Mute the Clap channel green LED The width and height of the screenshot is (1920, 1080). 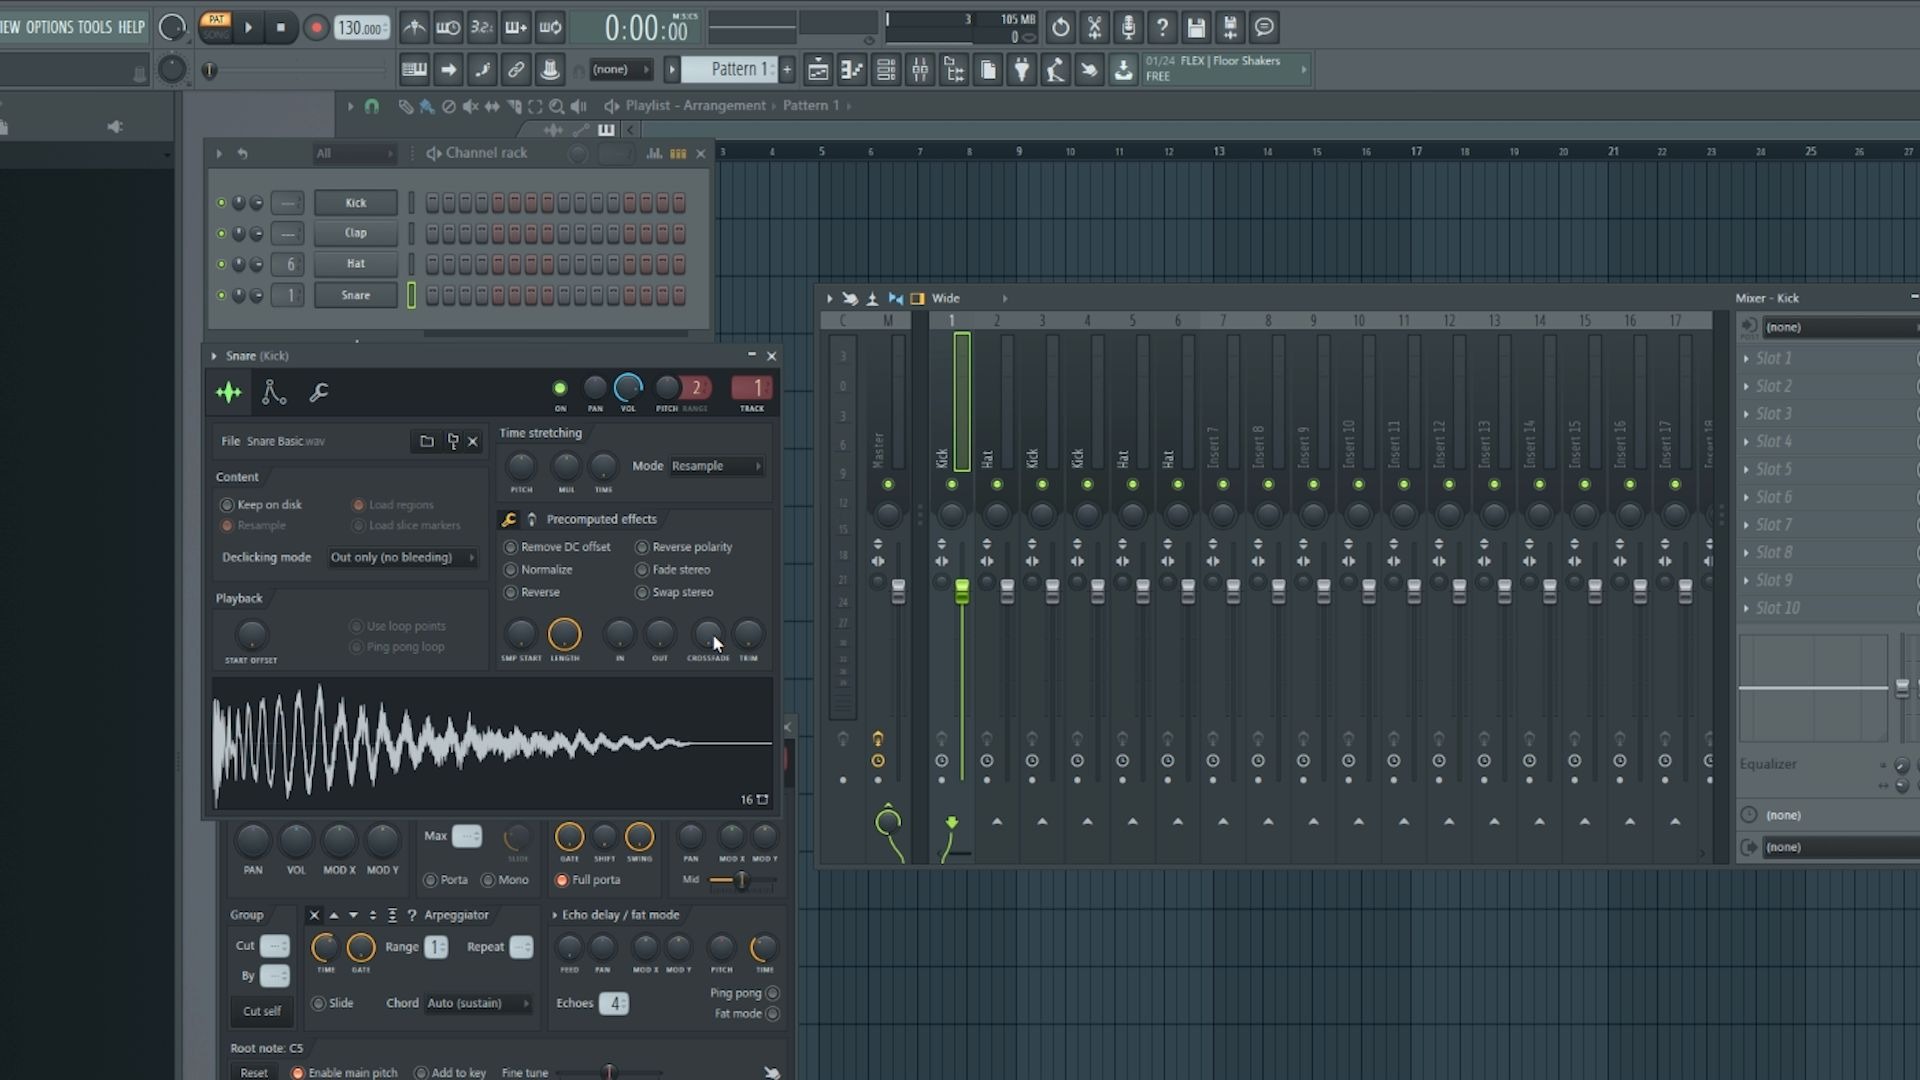pyautogui.click(x=221, y=233)
